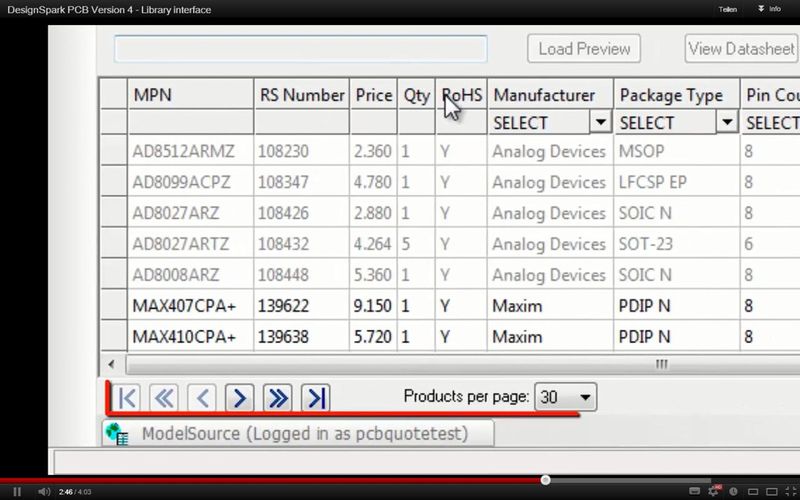This screenshot has width=800, height=500.
Task: Click SOT-23 package type cell
Action: 677,243
